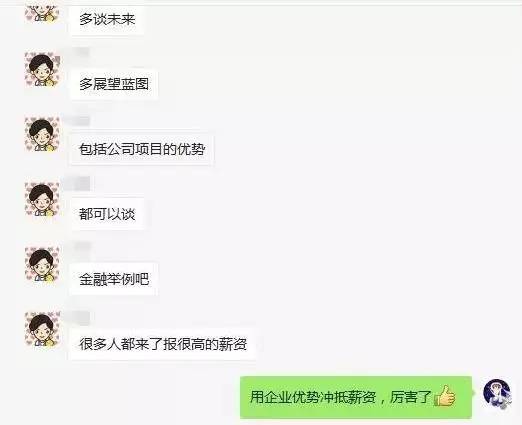Select the "多谈未来" message bubble
The width and height of the screenshot is (522, 425).
click(x=107, y=20)
